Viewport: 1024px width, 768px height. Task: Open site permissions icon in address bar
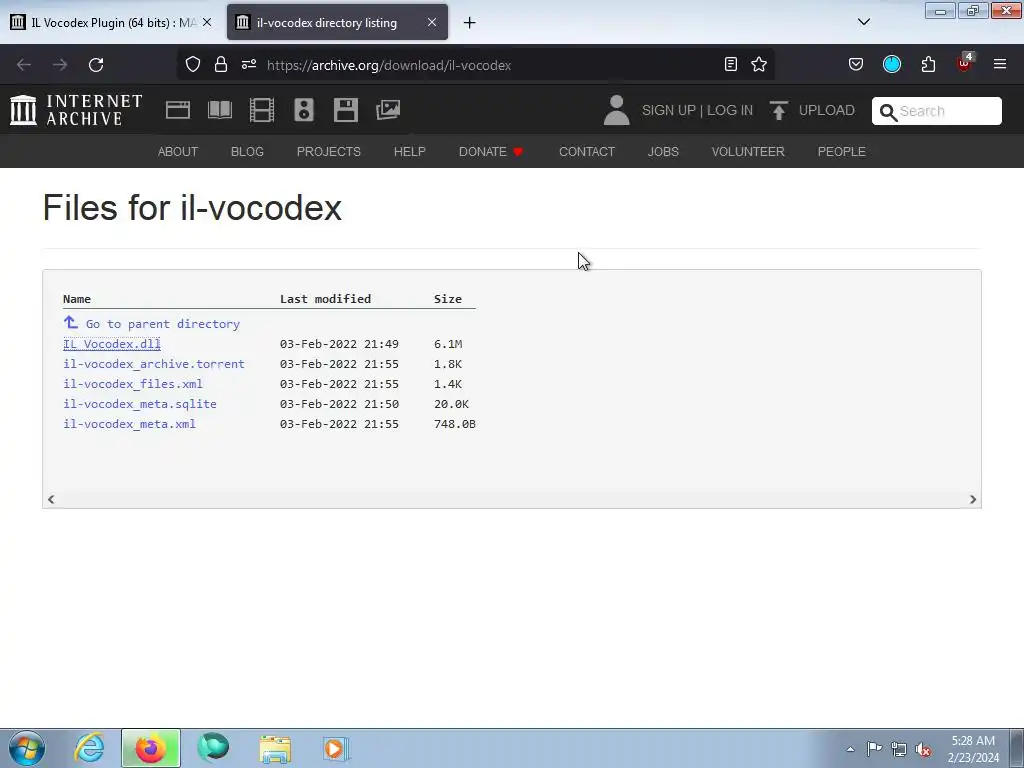(x=249, y=65)
